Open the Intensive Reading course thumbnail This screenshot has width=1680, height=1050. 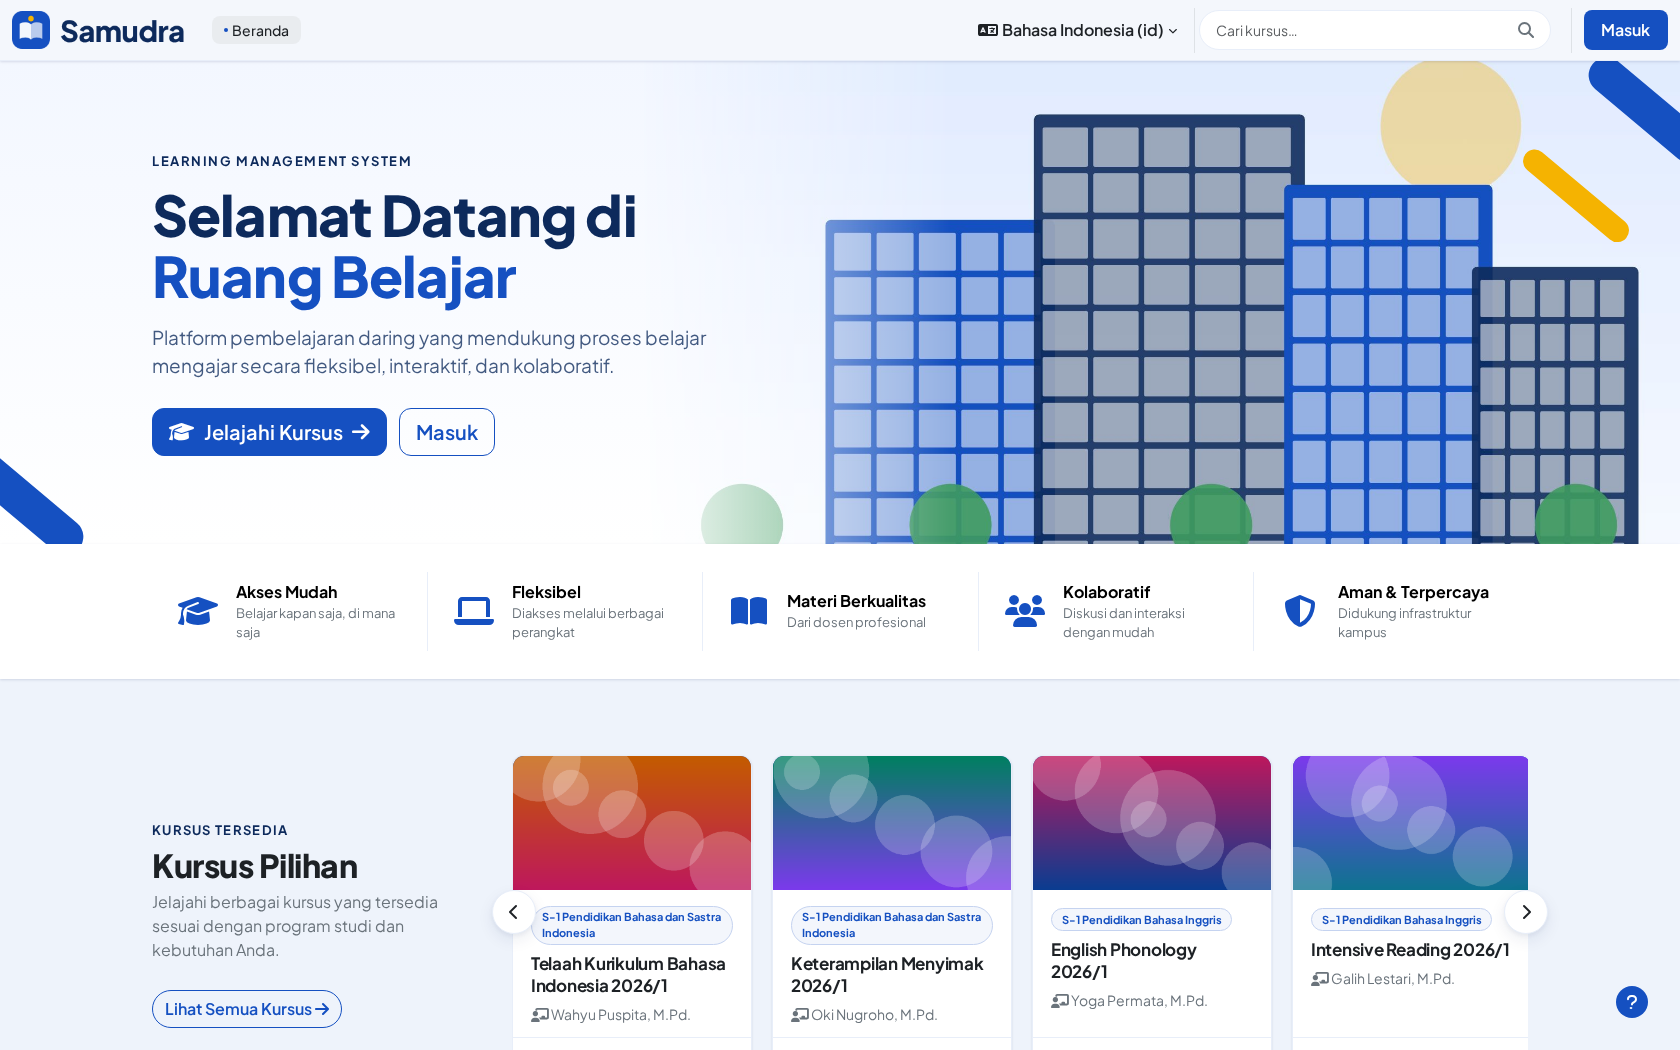(1410, 823)
